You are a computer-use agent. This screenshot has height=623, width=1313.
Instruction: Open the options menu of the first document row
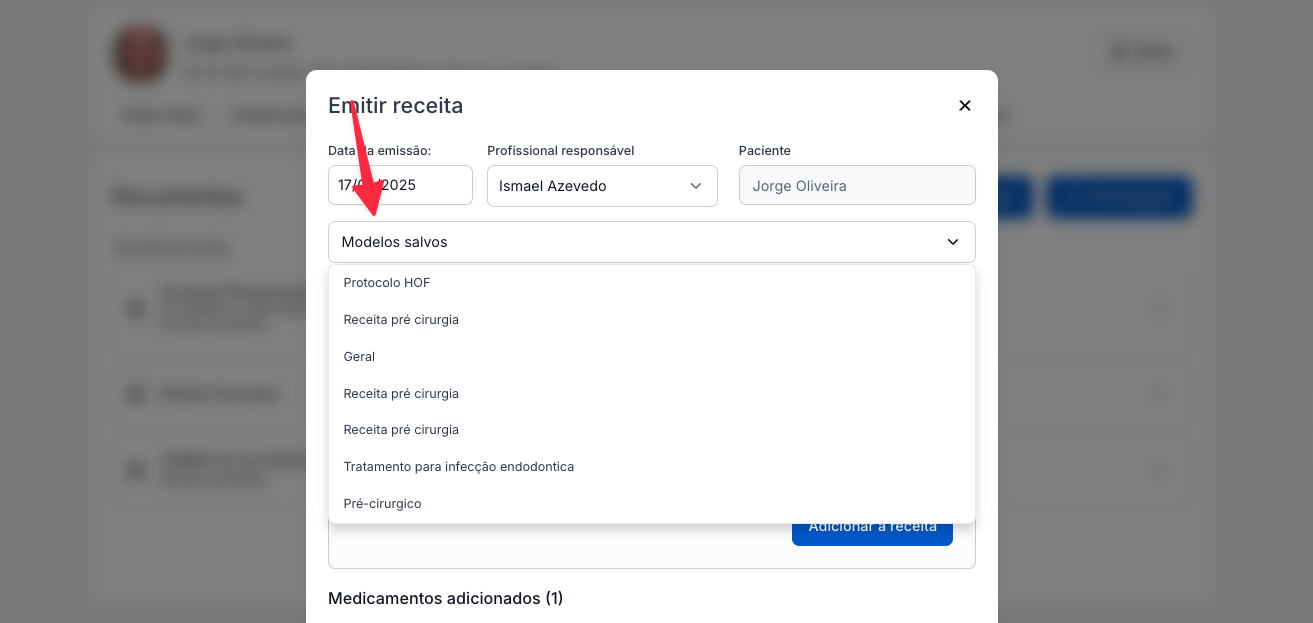point(1160,311)
